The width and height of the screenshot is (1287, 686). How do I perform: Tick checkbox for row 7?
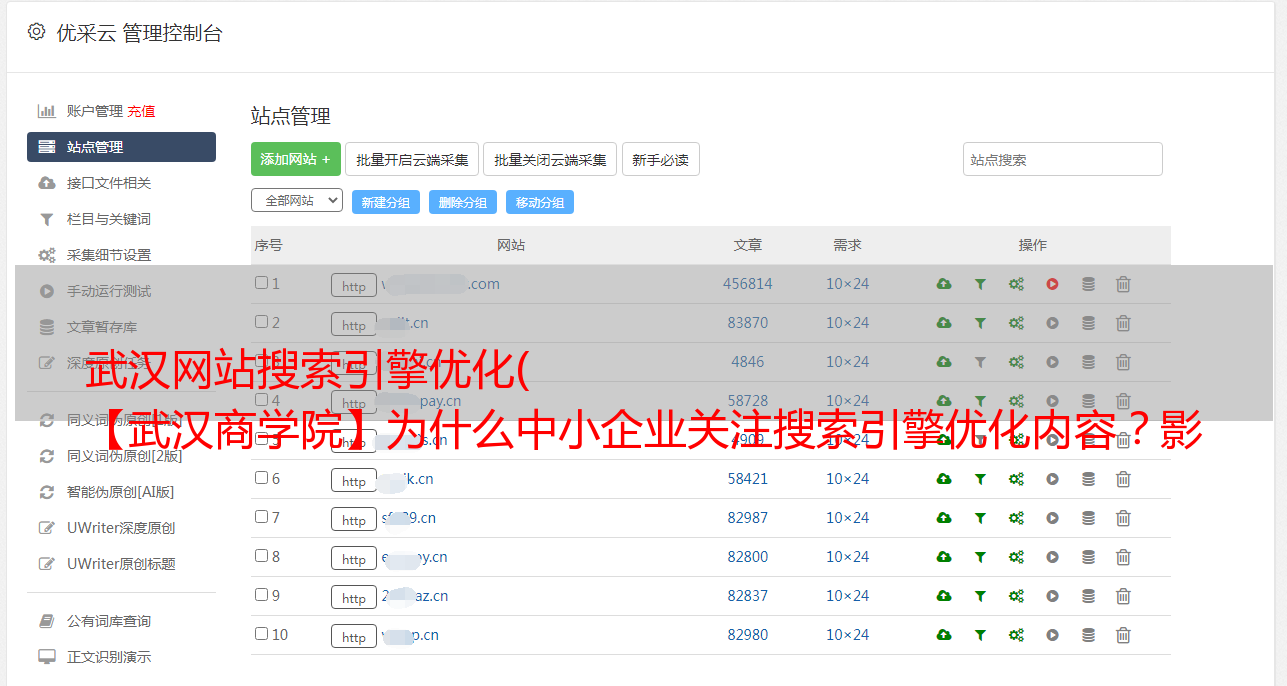click(x=261, y=517)
